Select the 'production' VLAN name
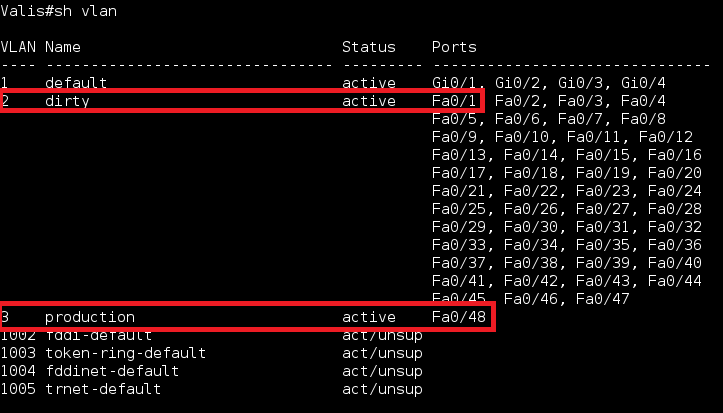Image resolution: width=723 pixels, height=413 pixels. tap(89, 317)
